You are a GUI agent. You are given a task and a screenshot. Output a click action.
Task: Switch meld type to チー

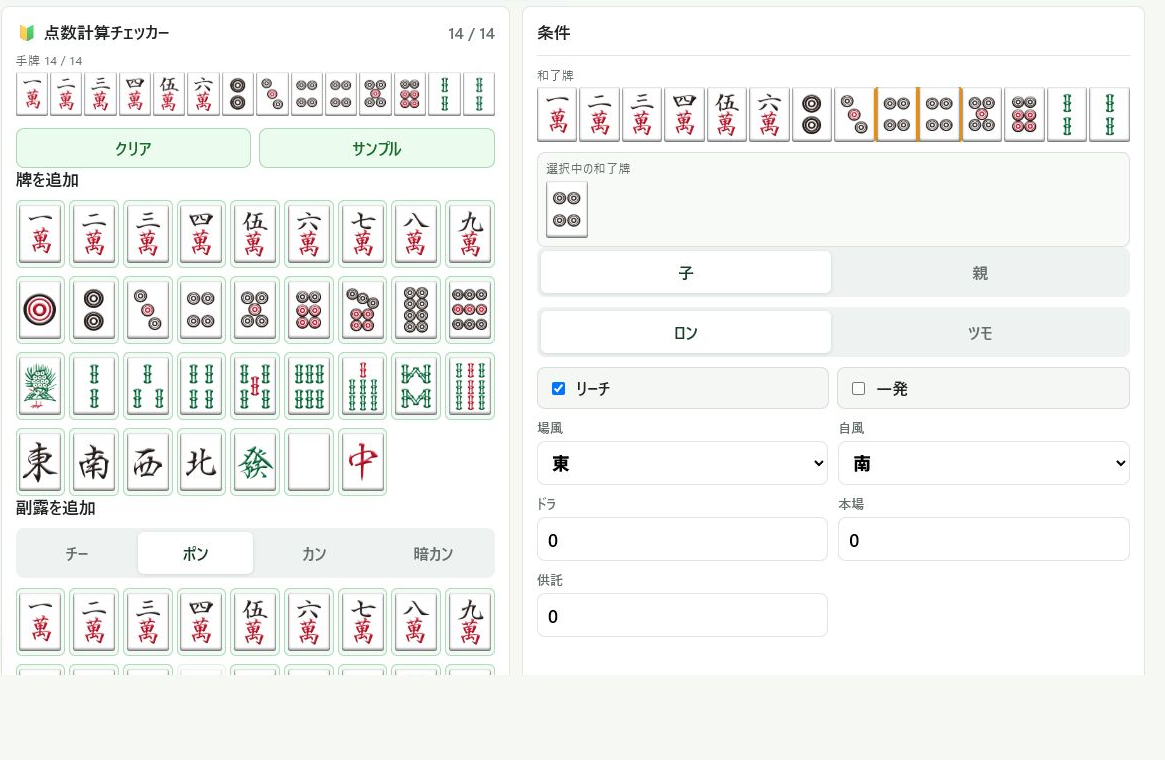[x=77, y=553]
